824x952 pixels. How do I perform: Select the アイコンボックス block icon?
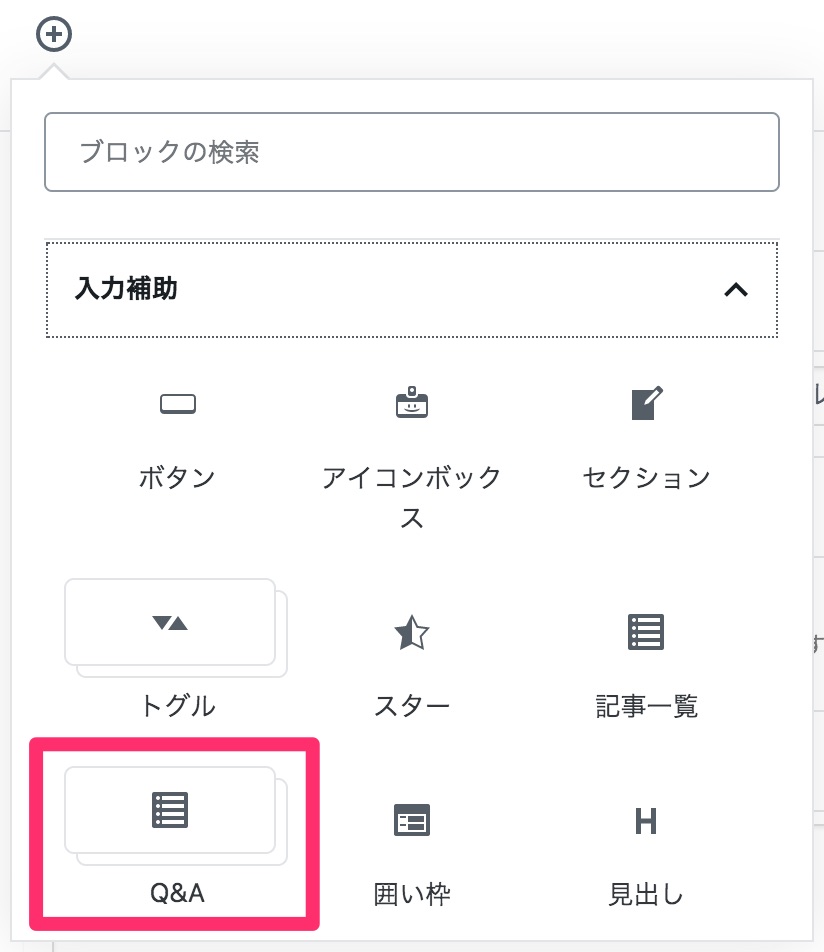point(412,403)
